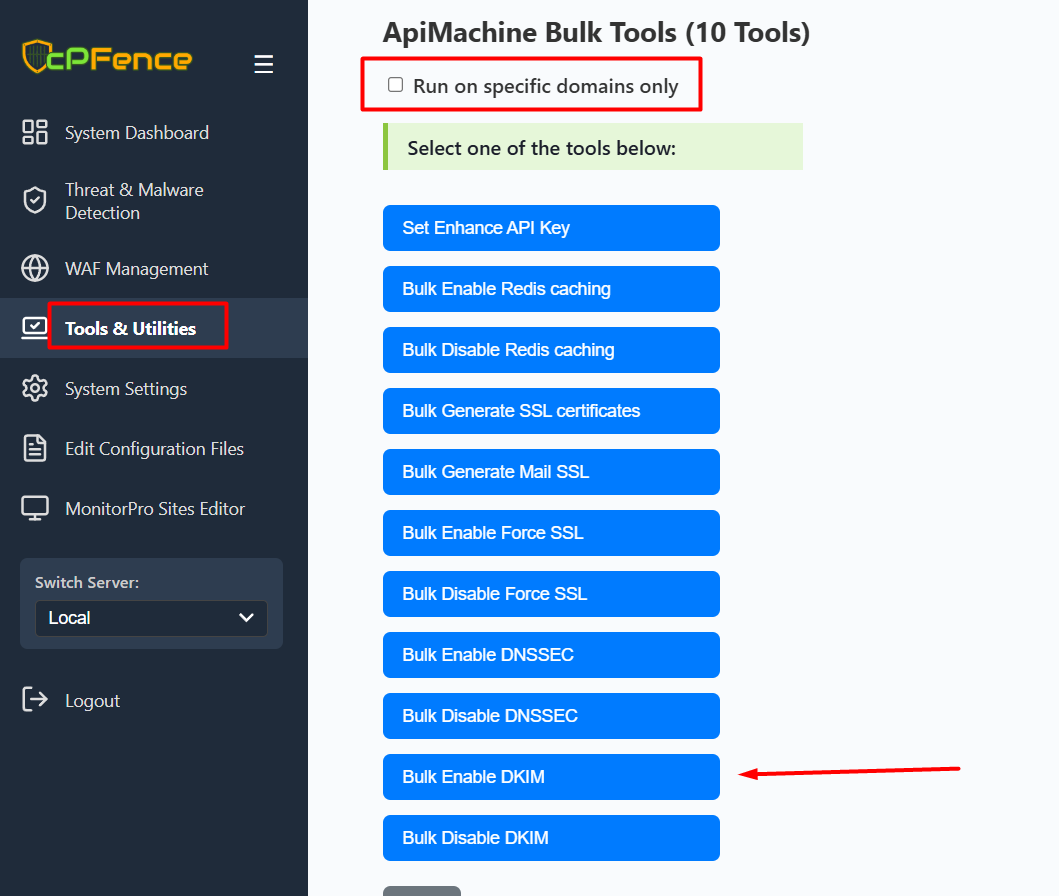
Task: Click the WAF Management globe icon
Action: coord(35,268)
